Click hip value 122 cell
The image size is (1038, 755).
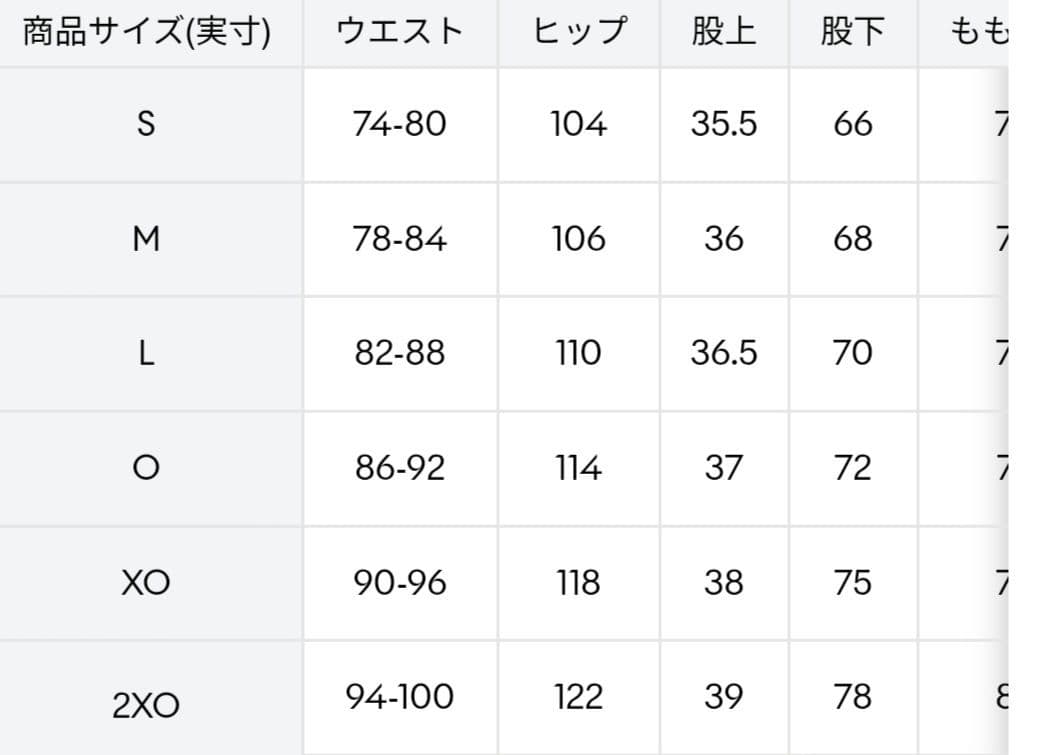tap(579, 697)
